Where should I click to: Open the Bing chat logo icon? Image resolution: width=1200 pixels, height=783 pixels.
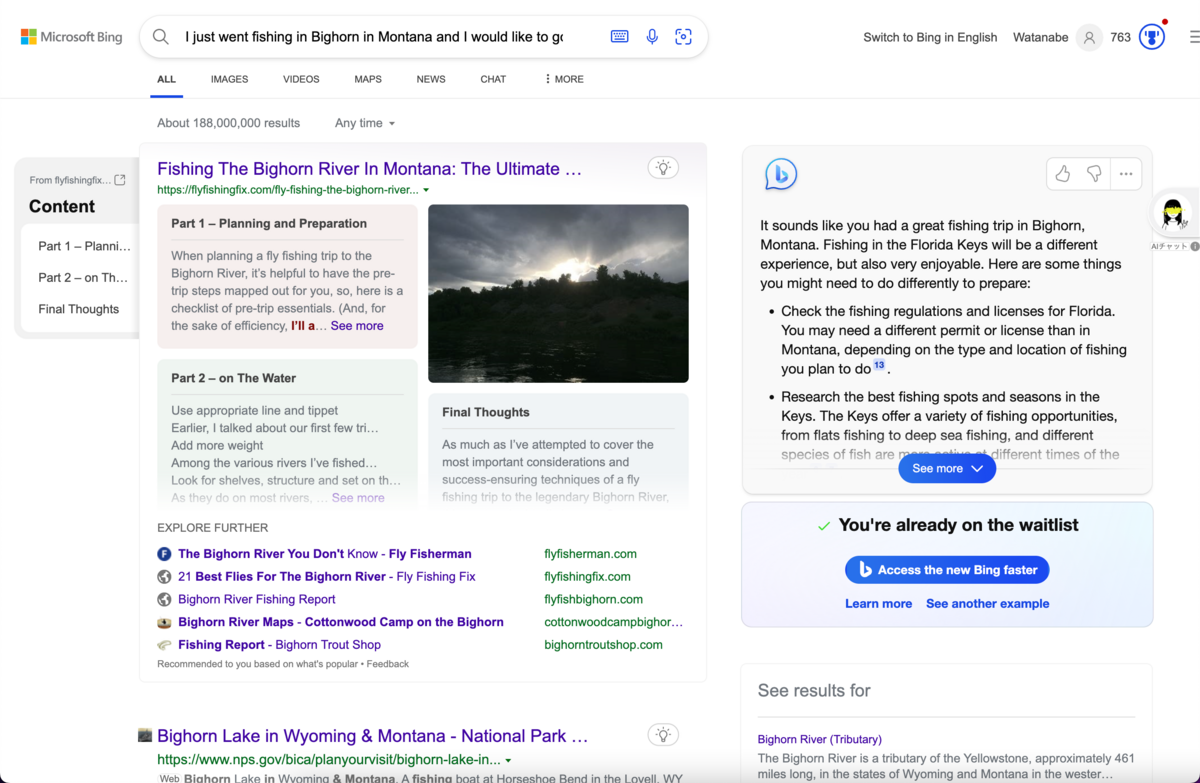click(x=780, y=174)
